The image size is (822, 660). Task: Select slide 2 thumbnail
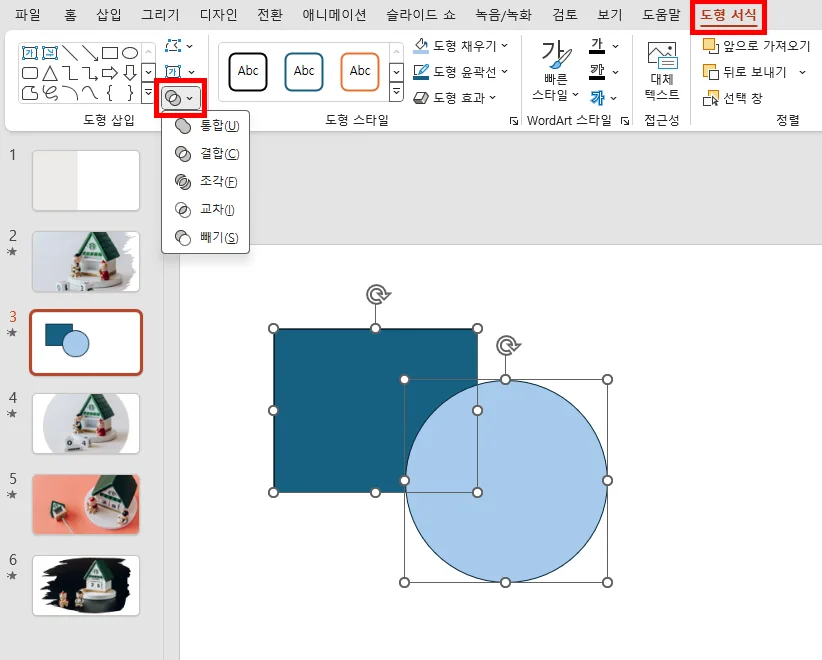tap(86, 262)
